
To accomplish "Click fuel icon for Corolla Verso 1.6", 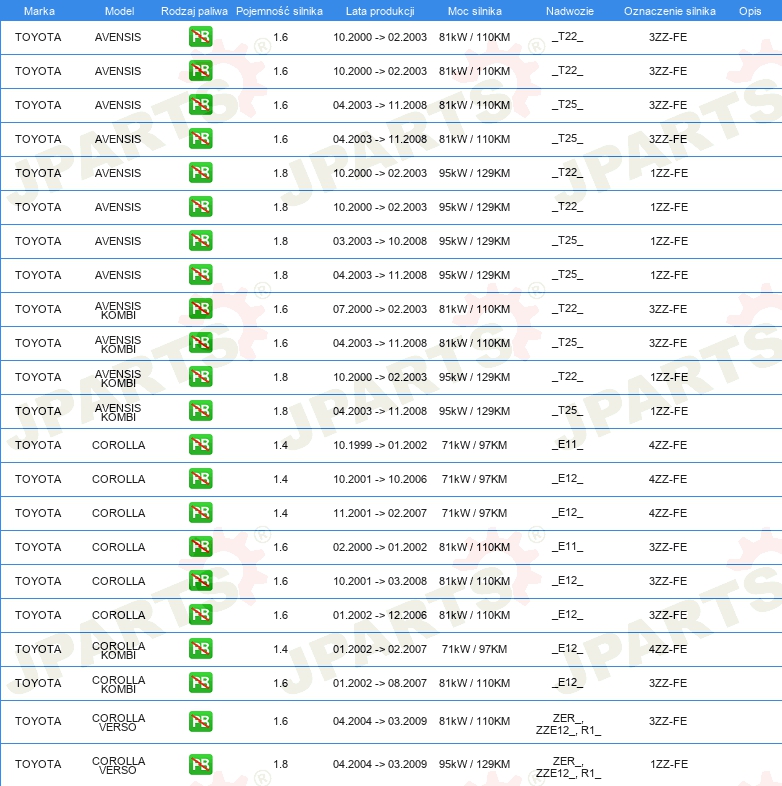I will 200,721.
